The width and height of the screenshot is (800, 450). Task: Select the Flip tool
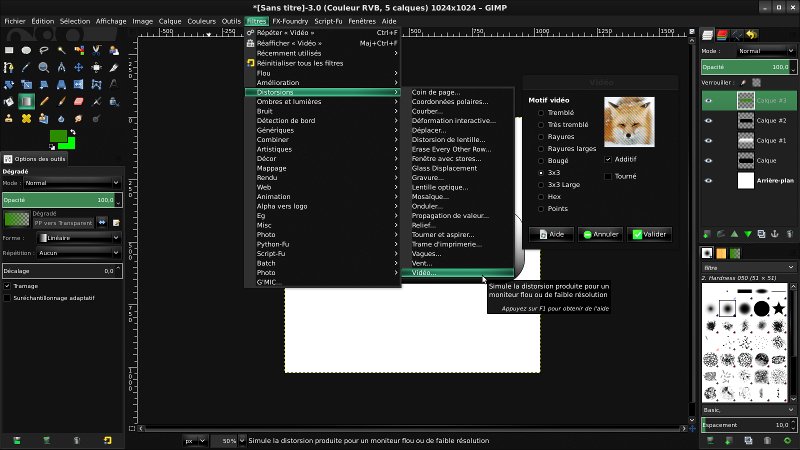coord(79,84)
